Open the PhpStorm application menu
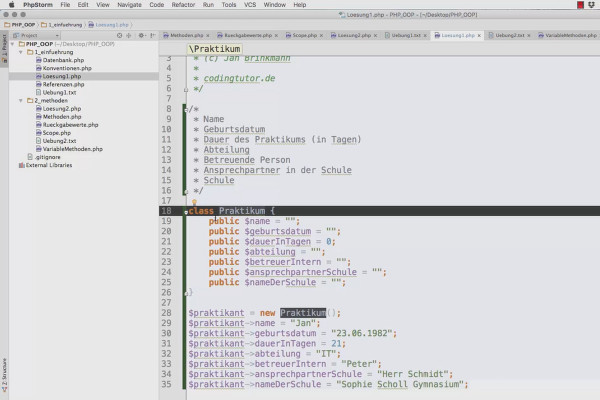This screenshot has width=600, height=400. [38, 5]
